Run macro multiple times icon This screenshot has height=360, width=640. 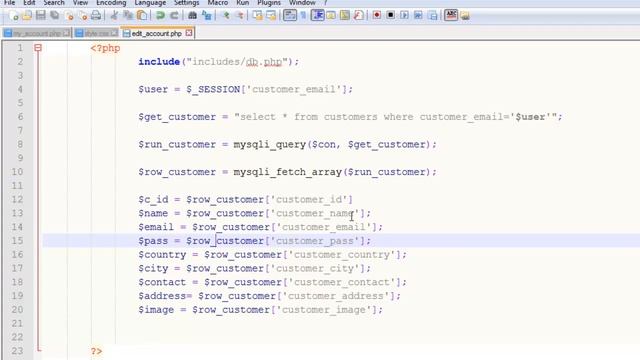pos(418,16)
